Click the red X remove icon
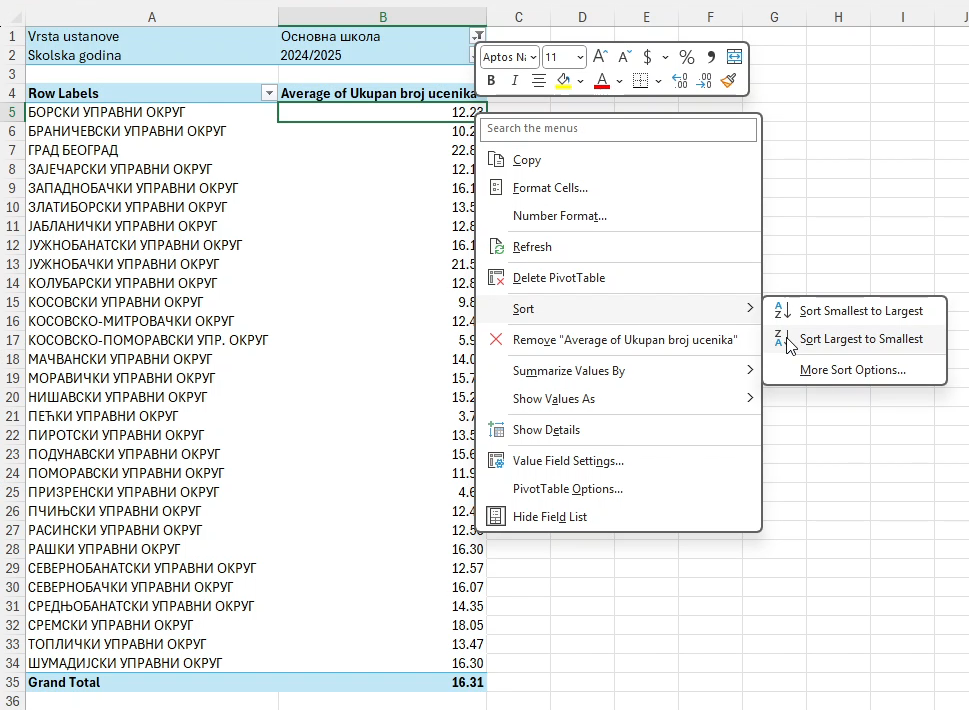Viewport: 969px width, 710px height. pyautogui.click(x=496, y=339)
